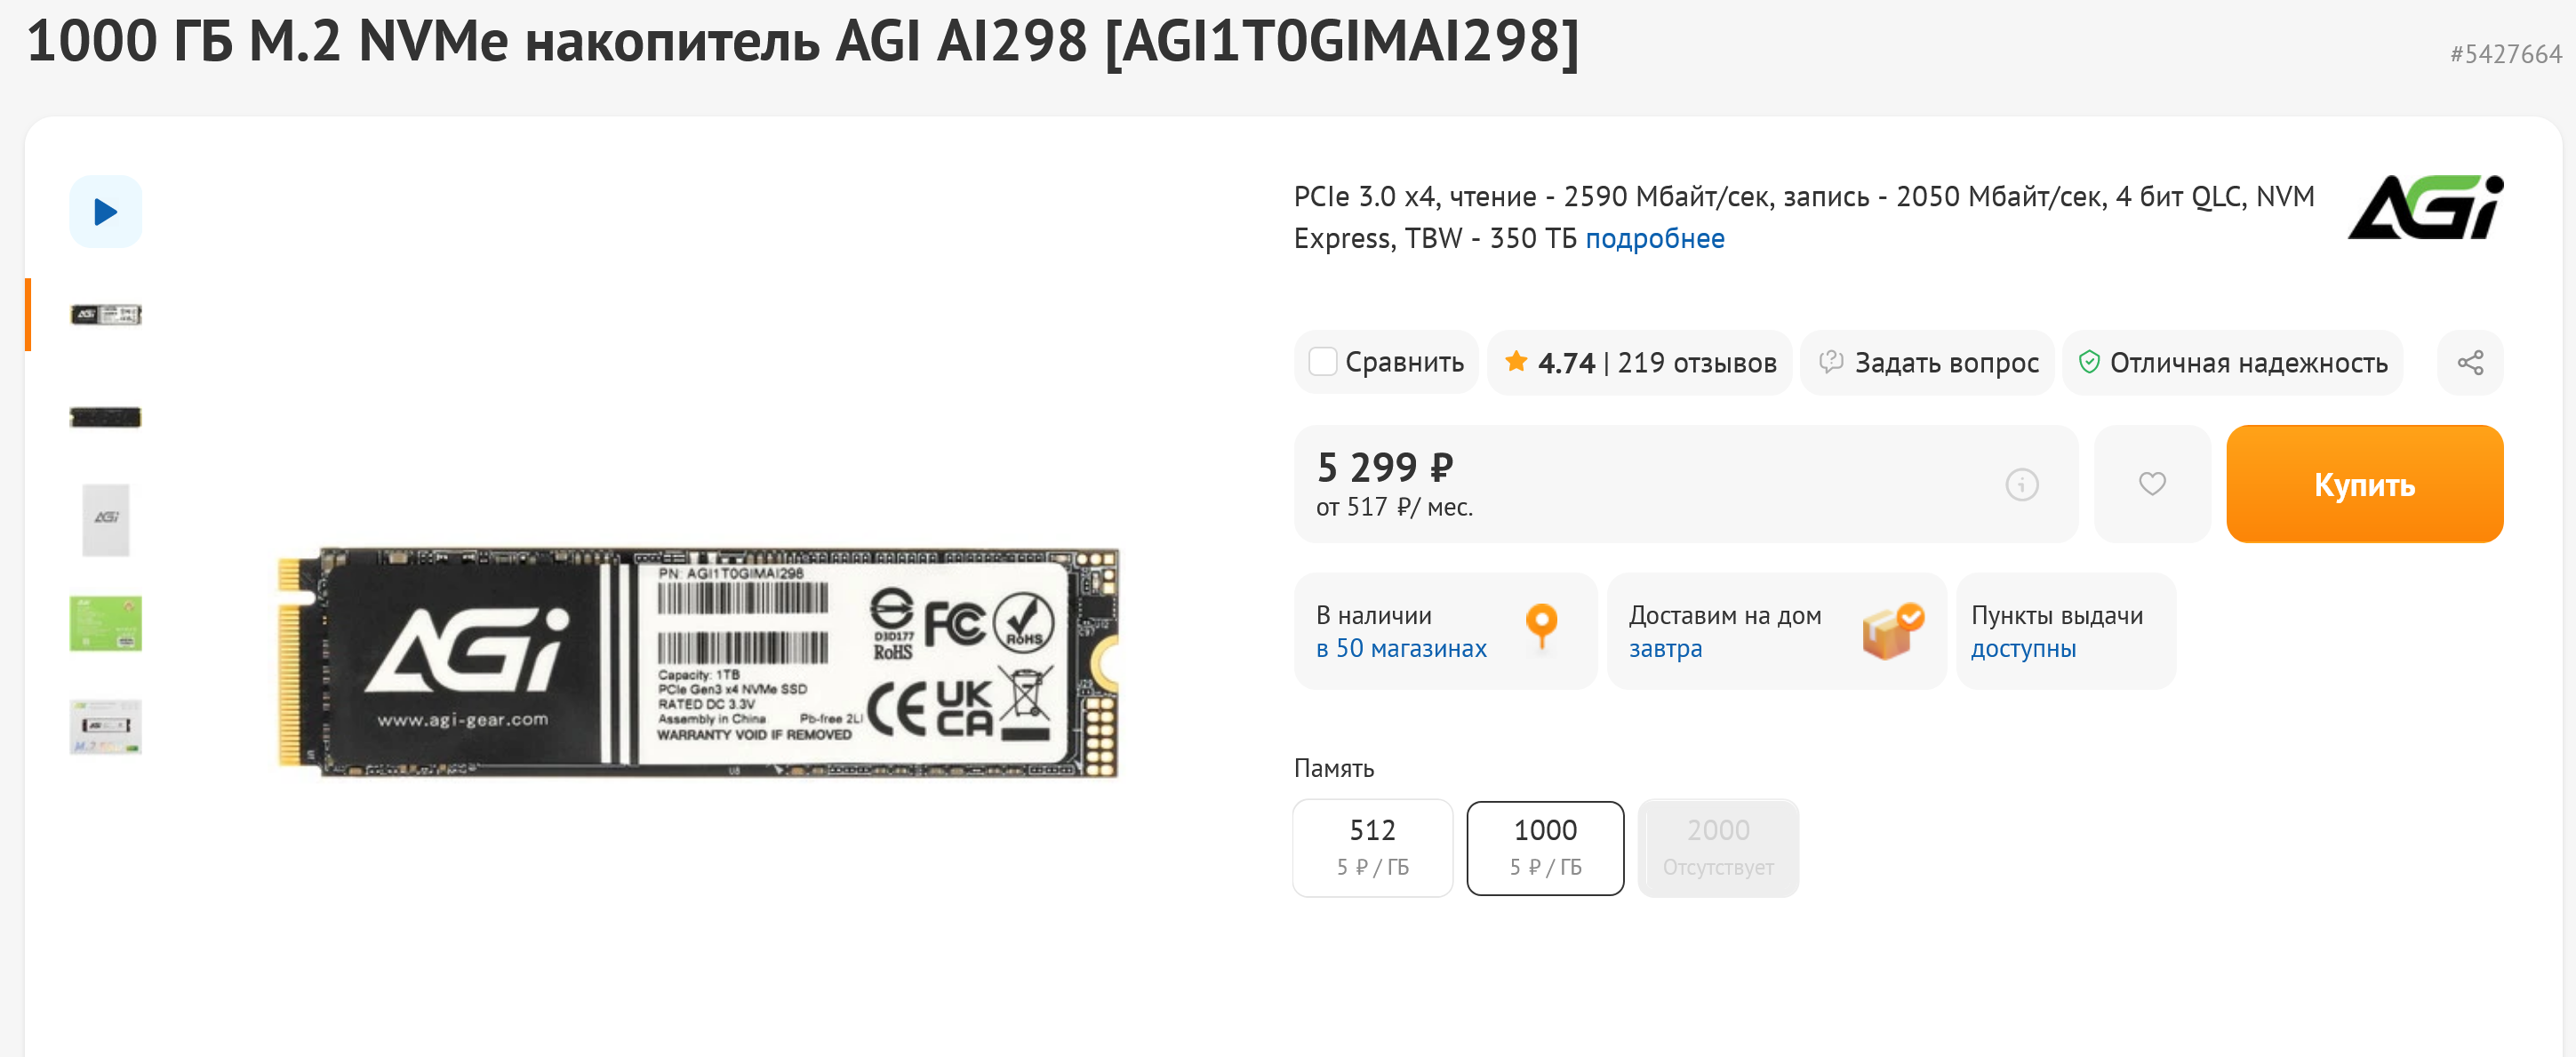The height and width of the screenshot is (1057, 2576).
Task: Add product to favorites with heart icon
Action: pyautogui.click(x=2151, y=484)
